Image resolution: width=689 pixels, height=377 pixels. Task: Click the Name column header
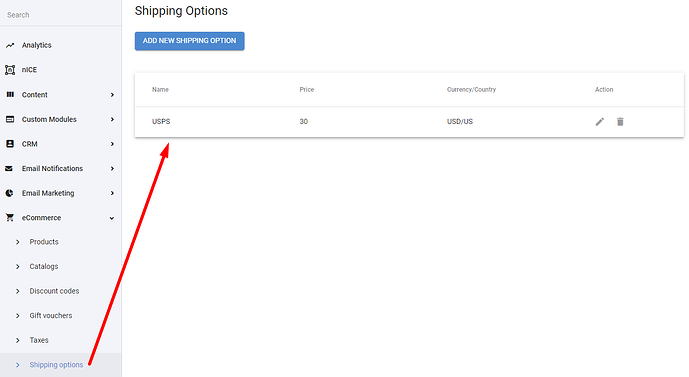click(160, 89)
